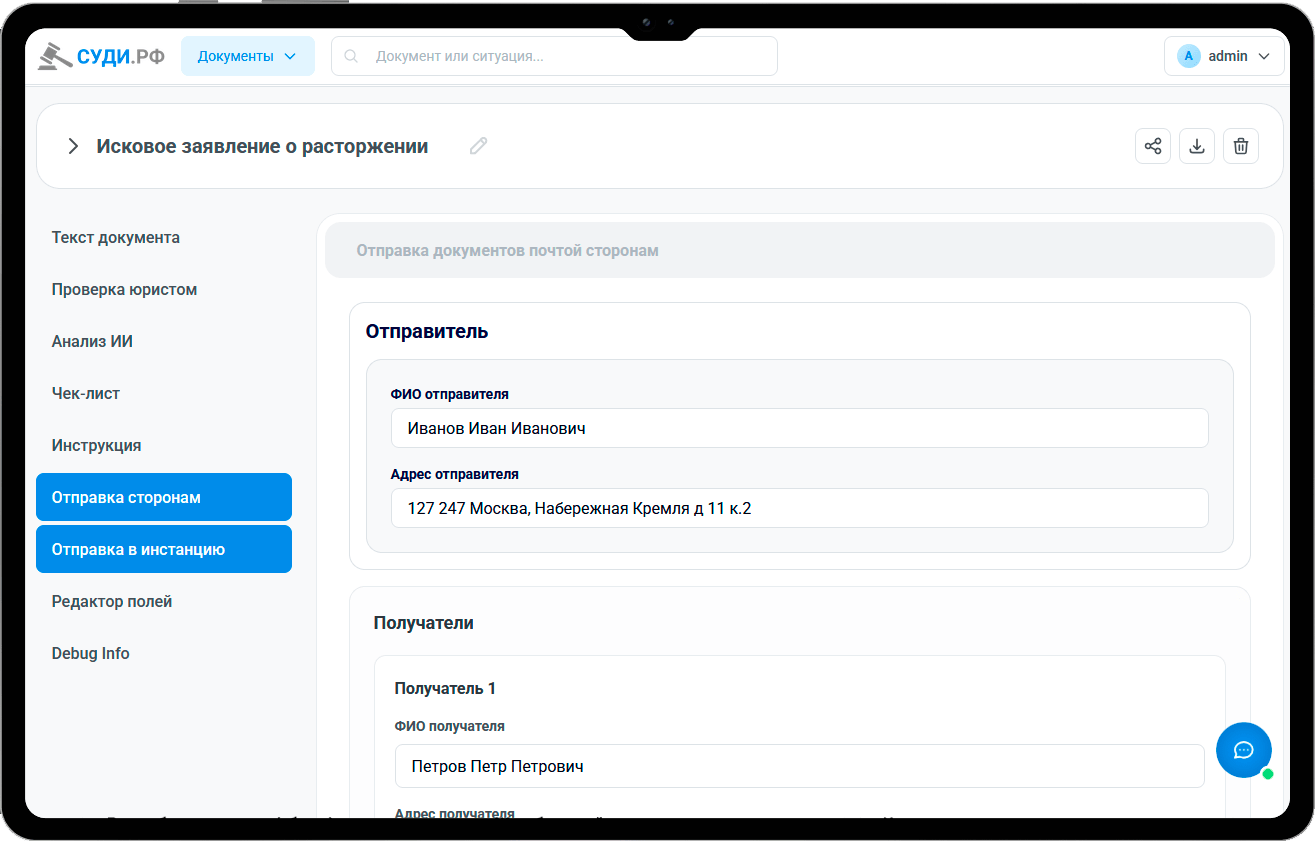
Task: Delete the document with trash icon
Action: pyautogui.click(x=1240, y=146)
